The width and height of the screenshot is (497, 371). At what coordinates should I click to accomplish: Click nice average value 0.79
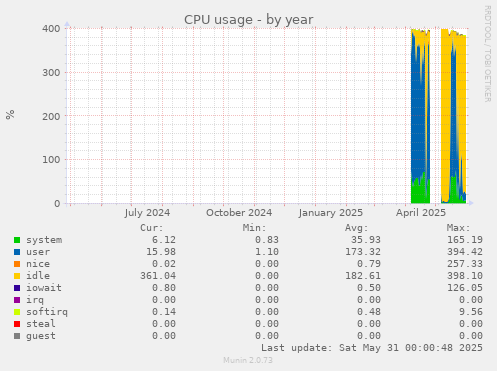369,264
